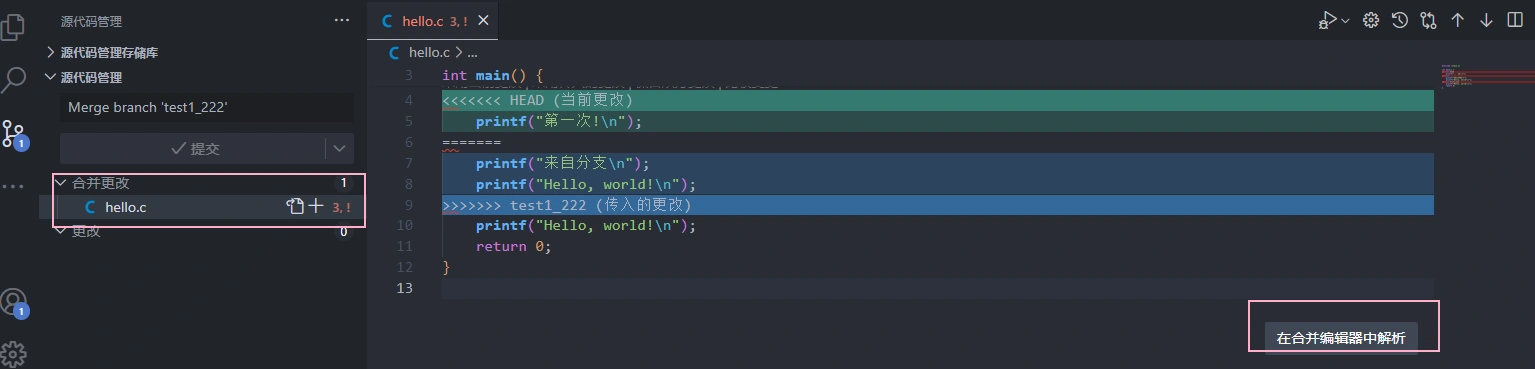The height and width of the screenshot is (369, 1535).
Task: Click 在合并编辑器中解析 button
Action: 1341,338
